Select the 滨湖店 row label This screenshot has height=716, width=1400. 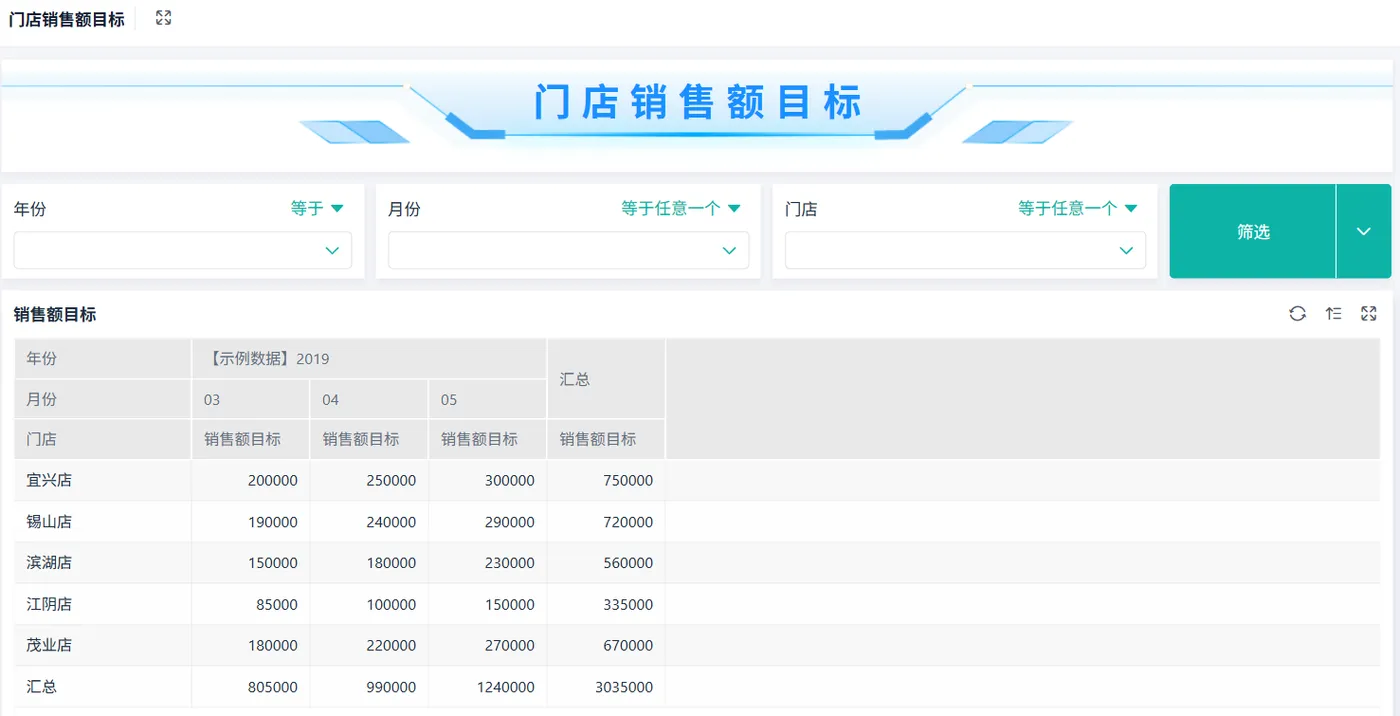[49, 562]
